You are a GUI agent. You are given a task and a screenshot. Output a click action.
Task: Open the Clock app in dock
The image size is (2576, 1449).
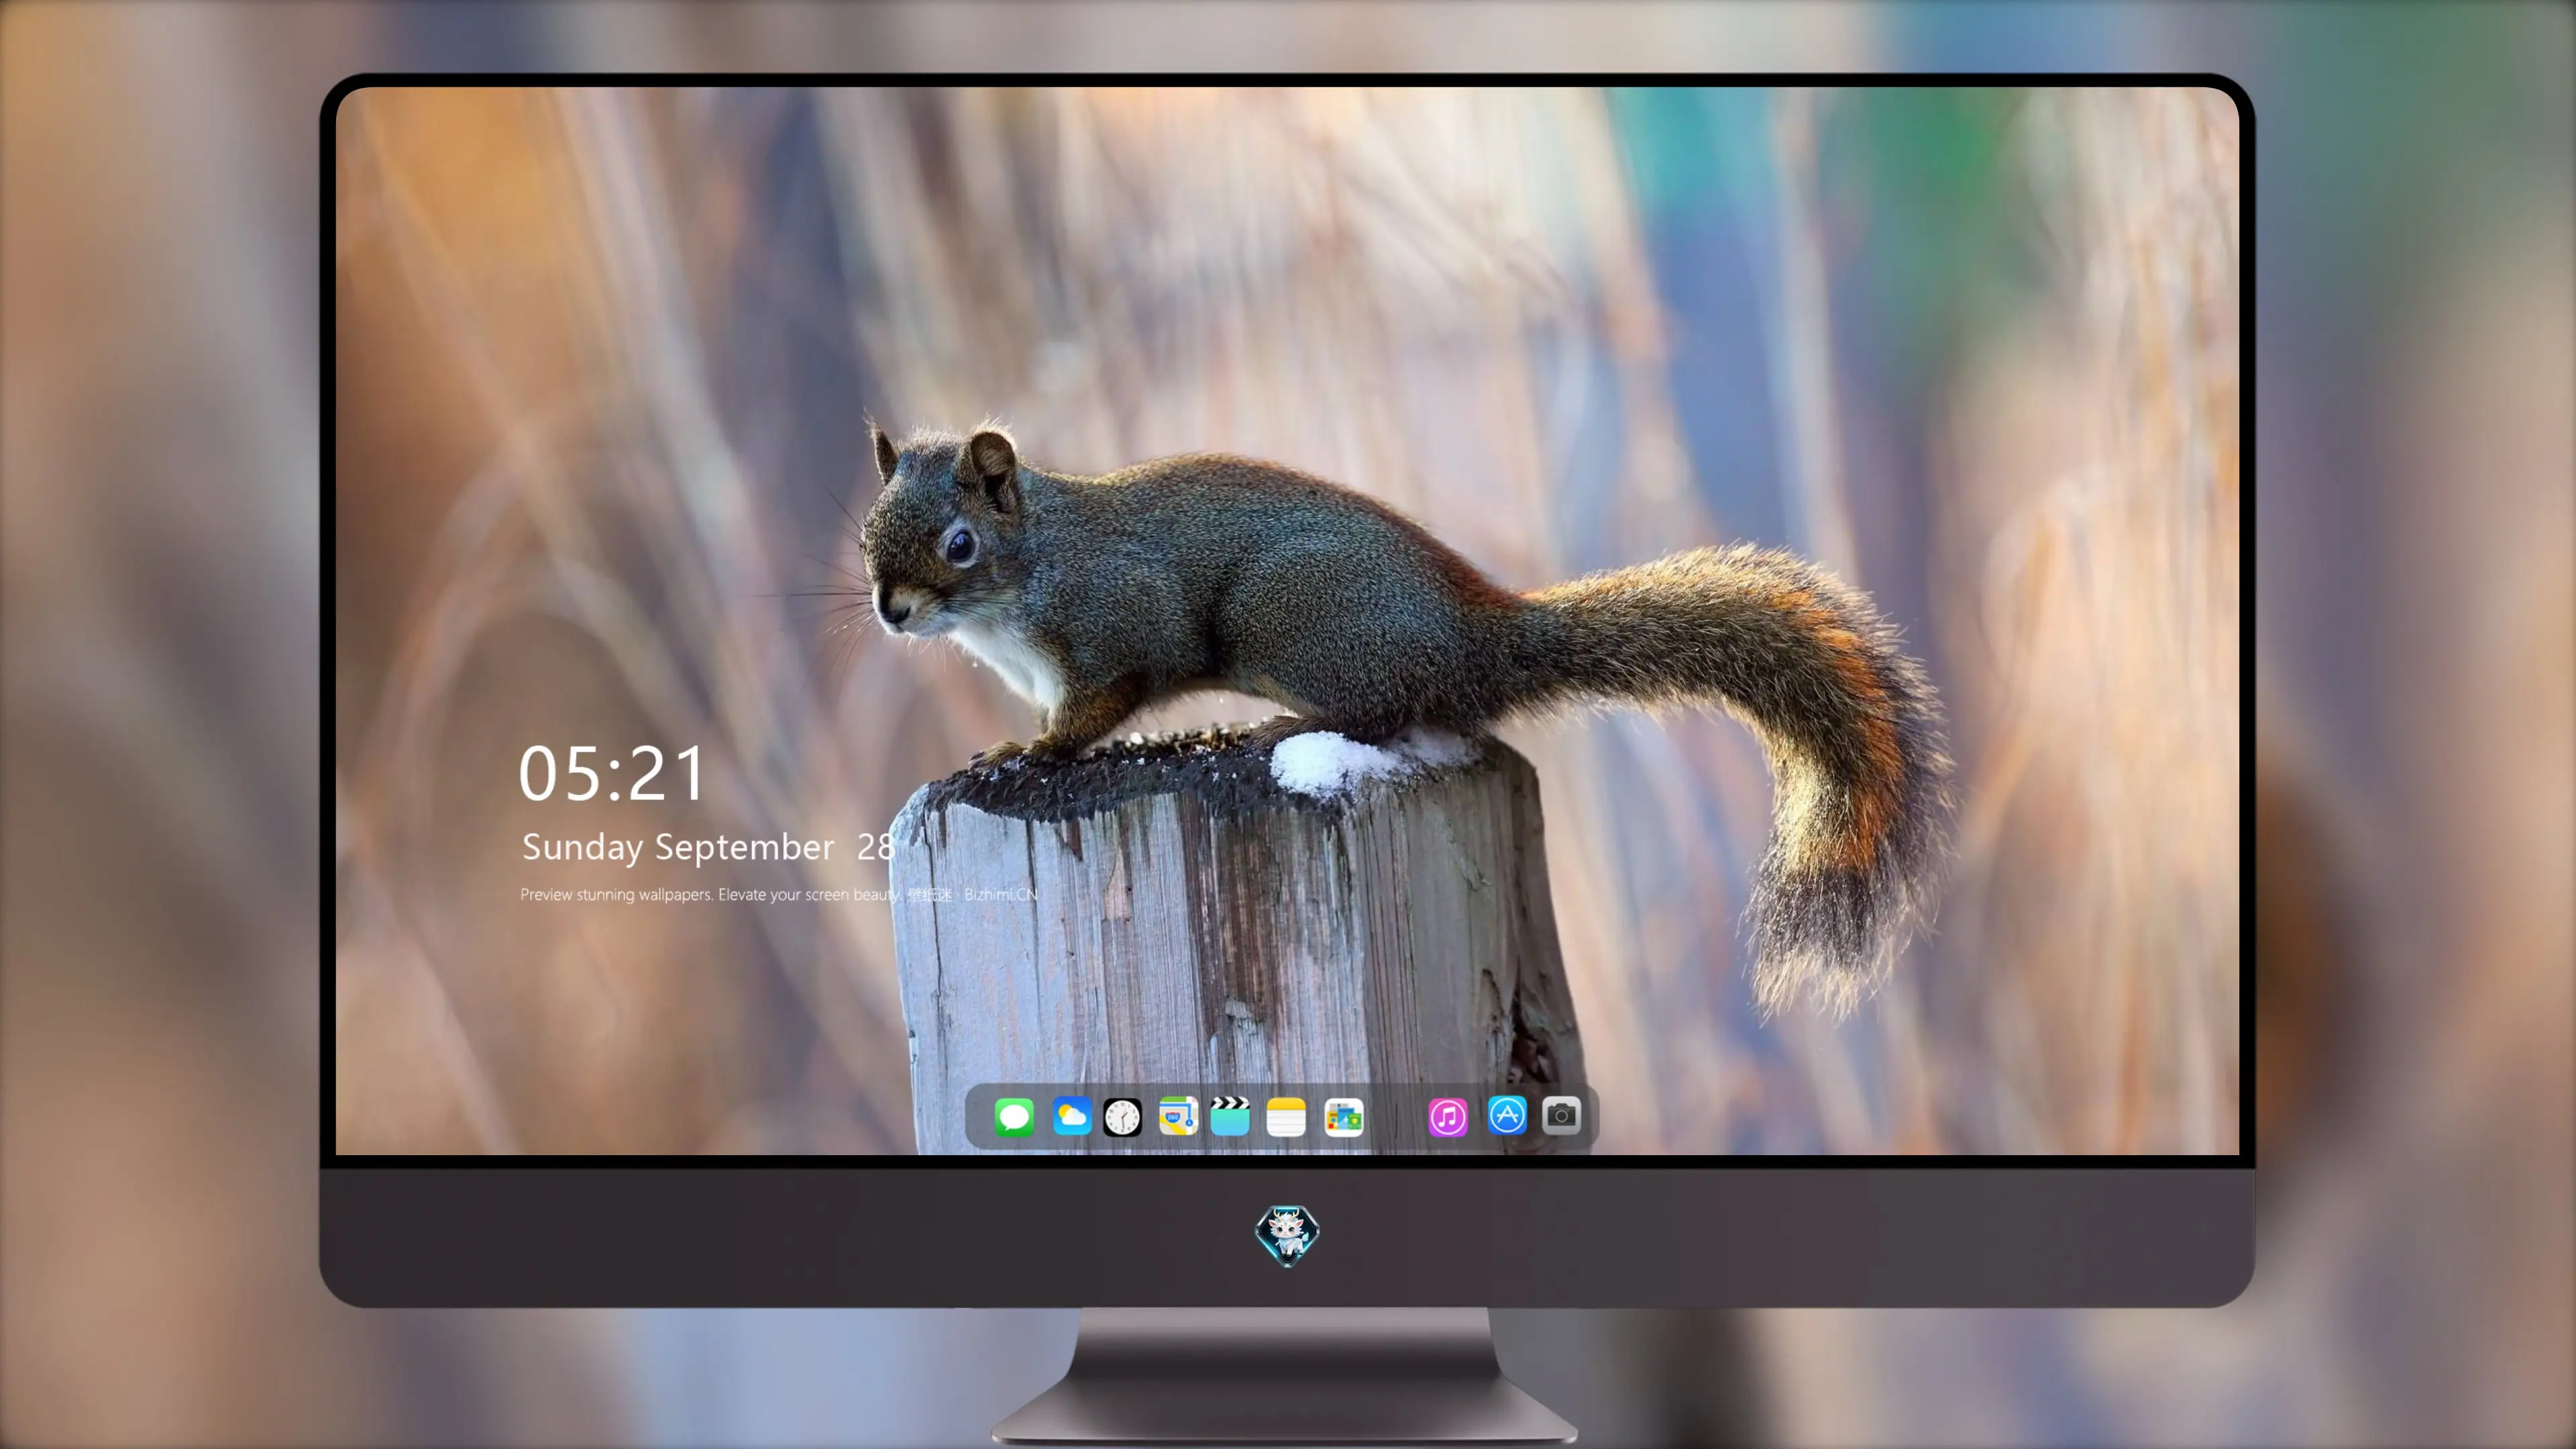coord(1122,1117)
